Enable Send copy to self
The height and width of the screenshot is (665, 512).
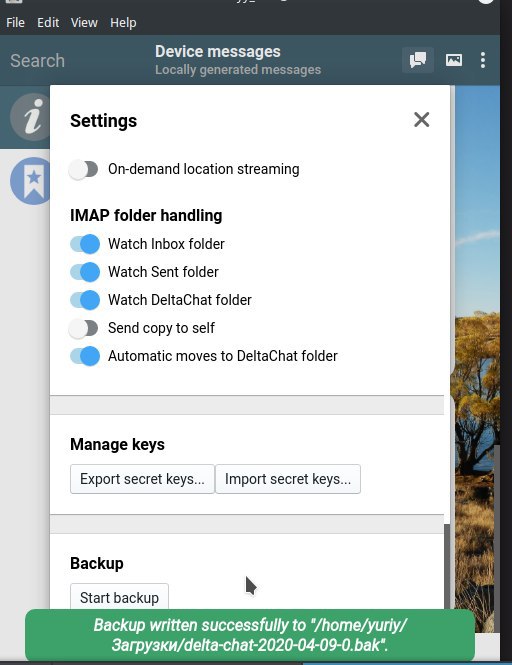pos(84,328)
